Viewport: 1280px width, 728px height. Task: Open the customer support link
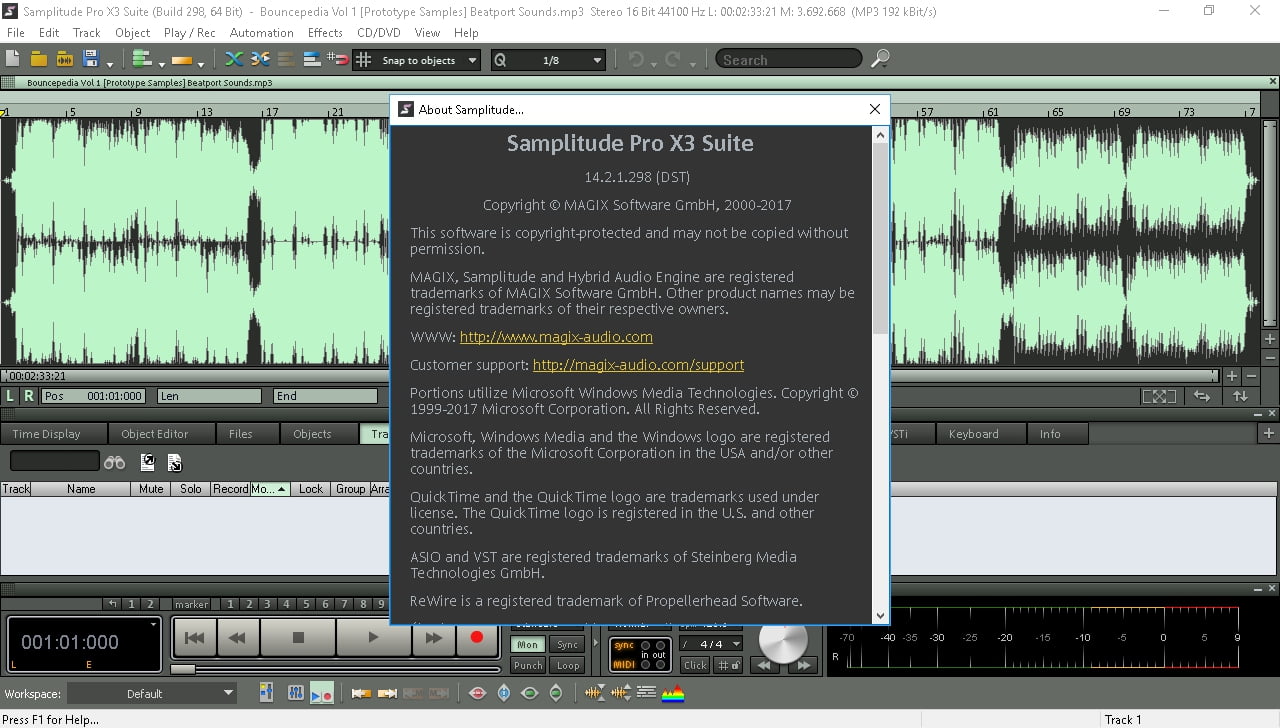(638, 365)
